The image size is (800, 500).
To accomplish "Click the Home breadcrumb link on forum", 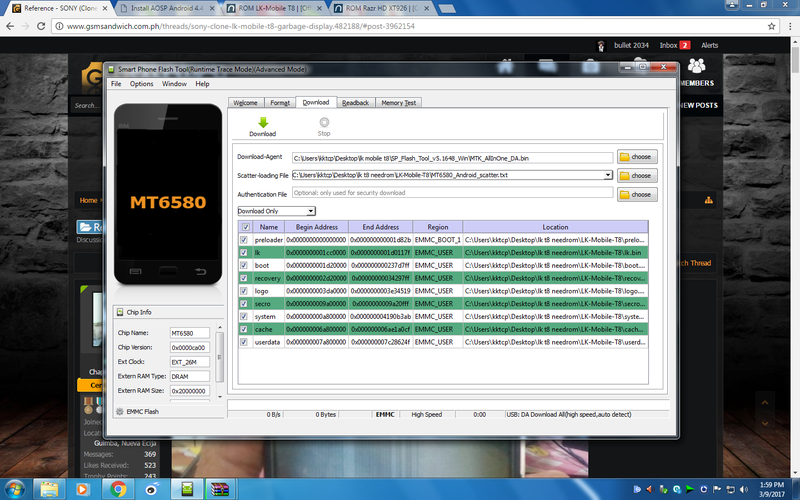I will click(x=88, y=200).
